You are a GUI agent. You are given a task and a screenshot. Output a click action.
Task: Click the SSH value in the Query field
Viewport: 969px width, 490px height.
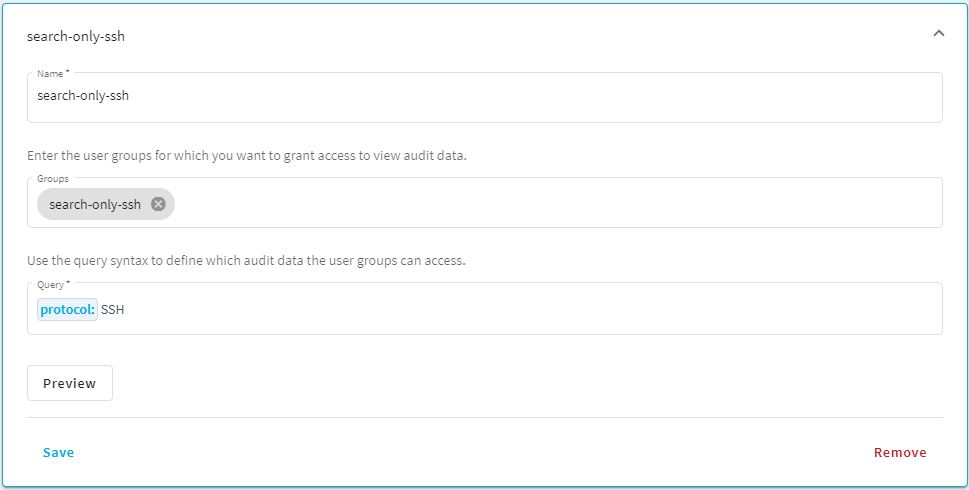click(112, 310)
